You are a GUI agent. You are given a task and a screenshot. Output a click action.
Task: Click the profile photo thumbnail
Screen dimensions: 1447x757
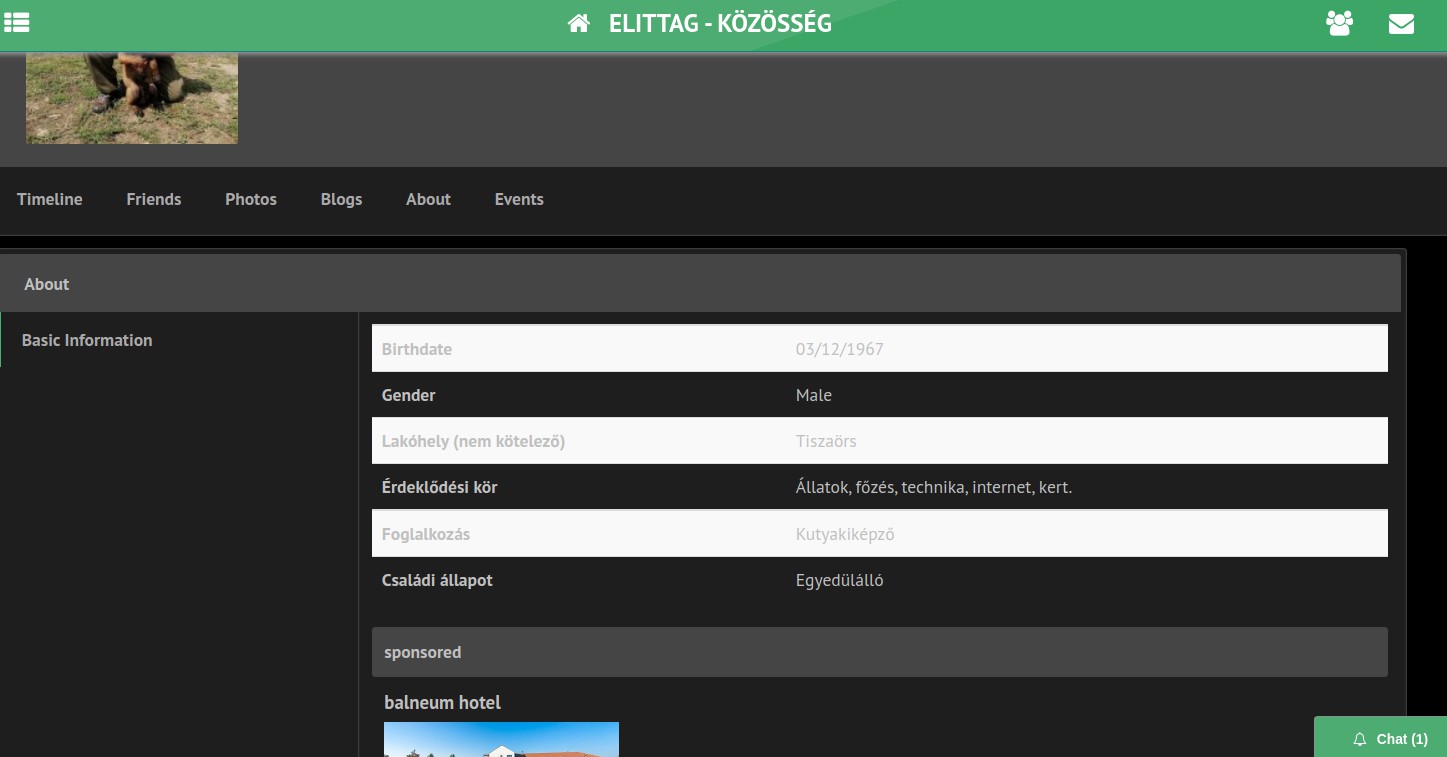tap(132, 98)
